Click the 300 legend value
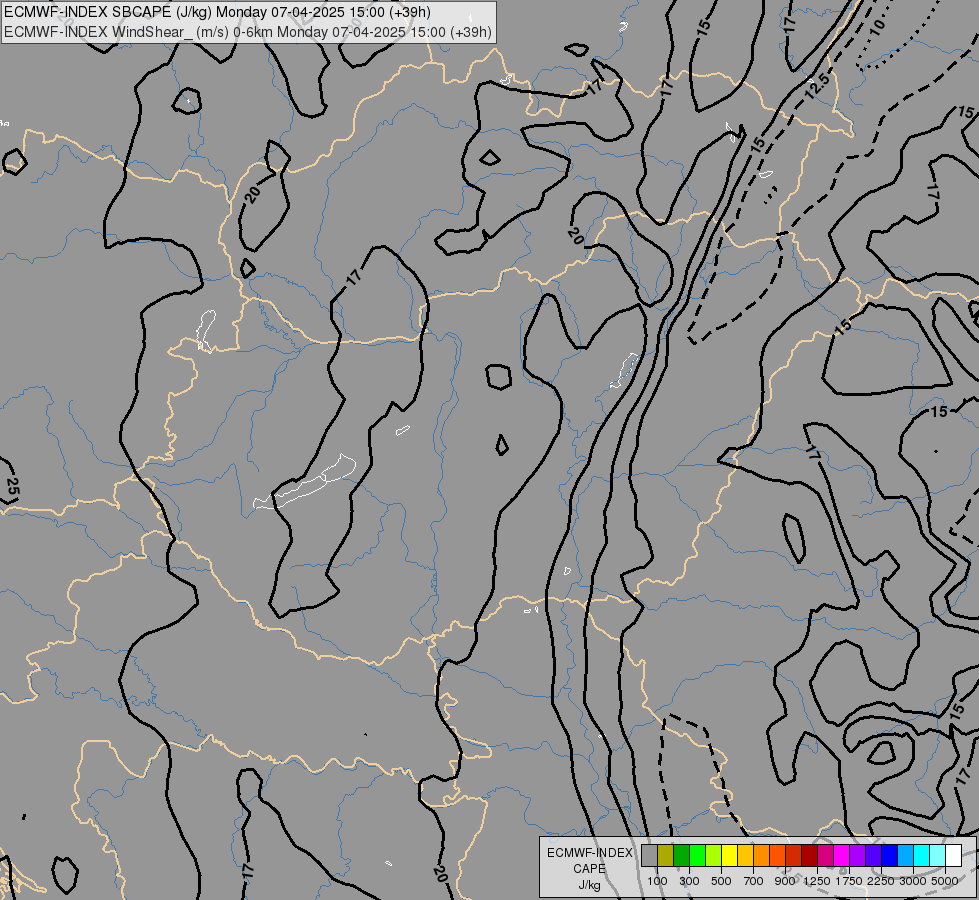 coord(689,881)
